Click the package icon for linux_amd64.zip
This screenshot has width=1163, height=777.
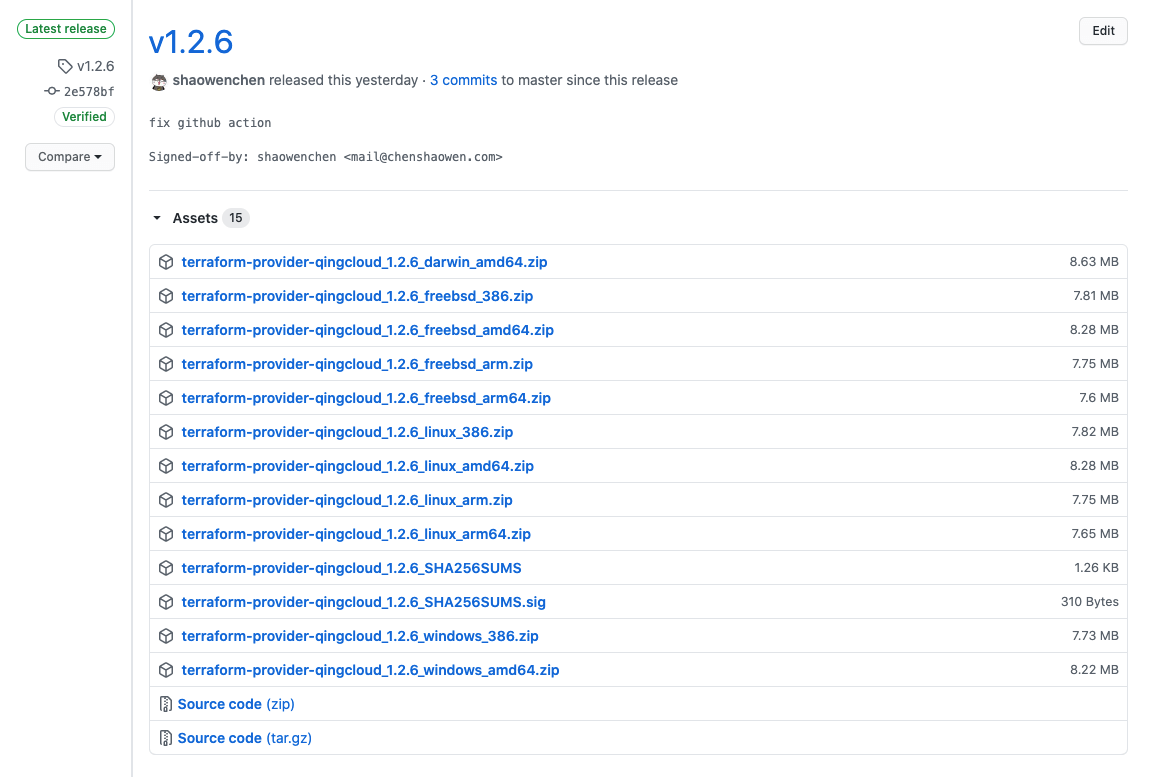(166, 466)
